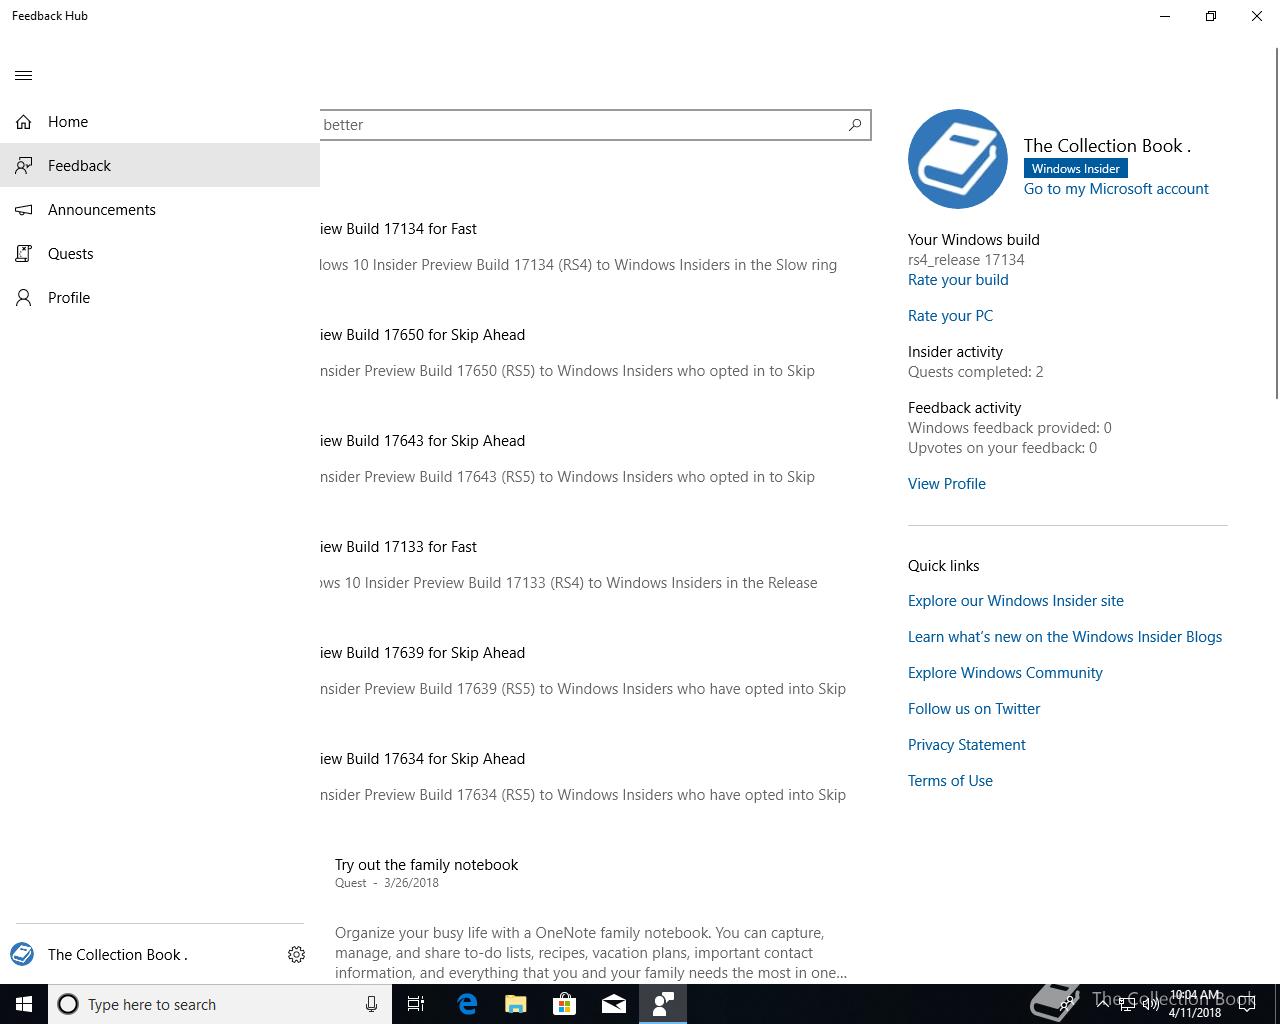This screenshot has height=1024, width=1280.
Task: Click the Cortana search box in taskbar
Action: (220, 1004)
